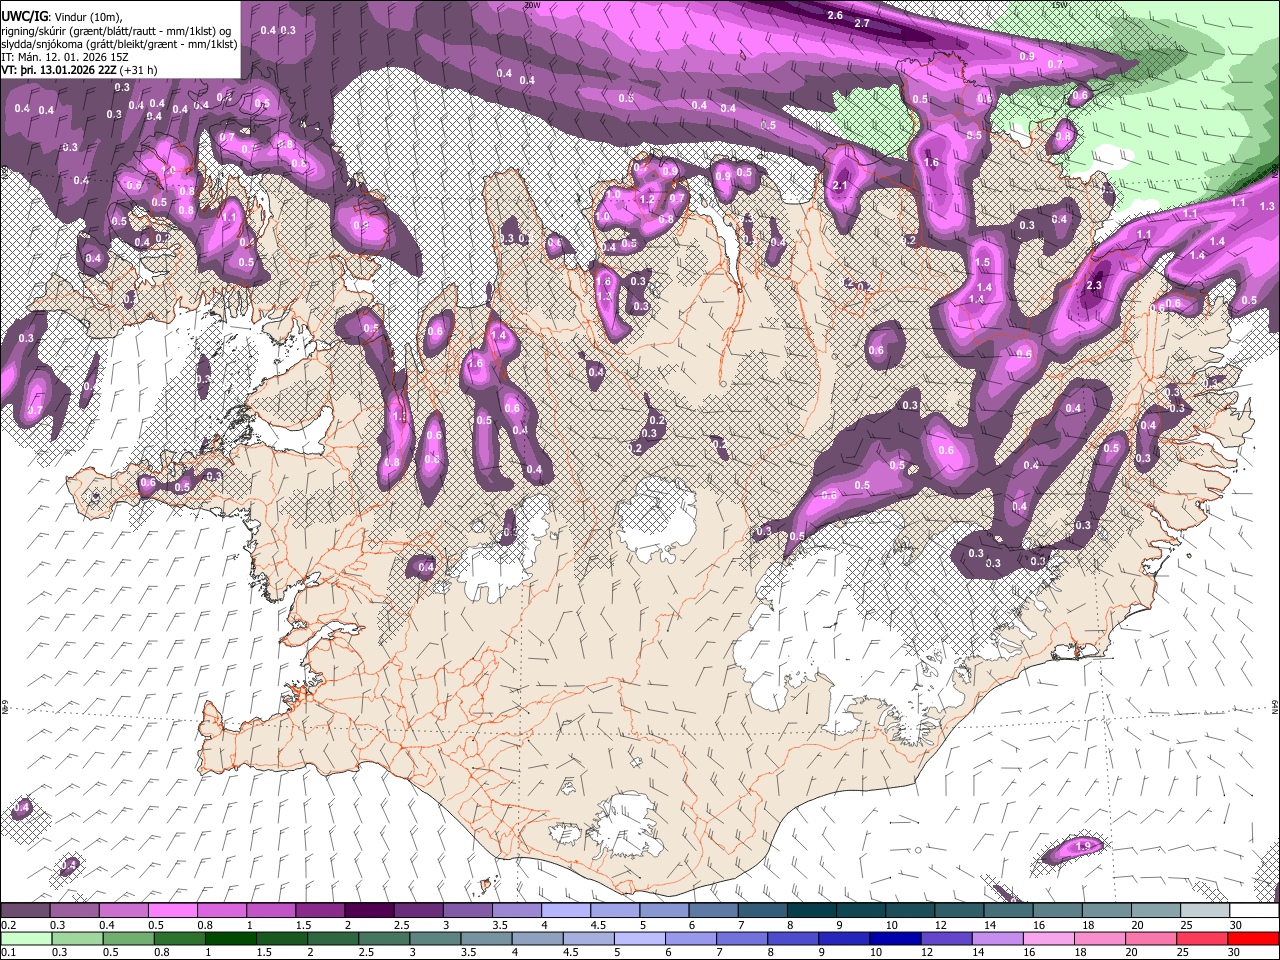Click the deep blue swatch labeled 10, lower legend
This screenshot has width=1280, height=960.
tap(893, 939)
